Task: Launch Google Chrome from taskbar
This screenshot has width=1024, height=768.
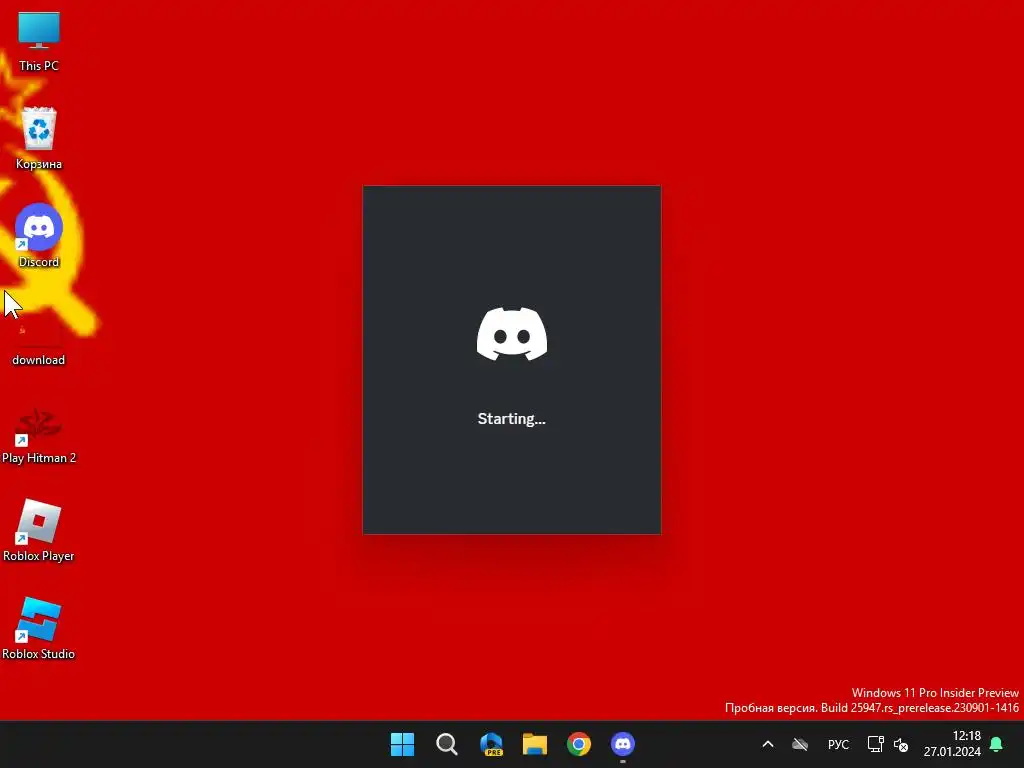Action: (x=579, y=744)
